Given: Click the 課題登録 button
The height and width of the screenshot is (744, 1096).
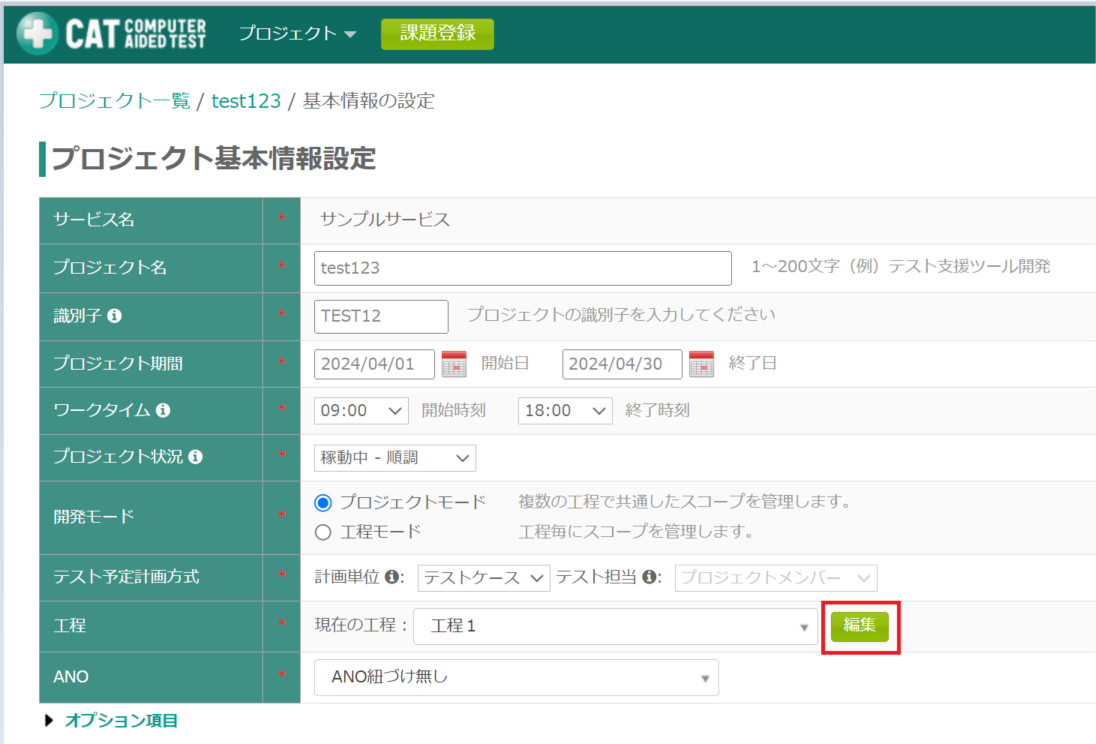Looking at the screenshot, I should pyautogui.click(x=437, y=33).
